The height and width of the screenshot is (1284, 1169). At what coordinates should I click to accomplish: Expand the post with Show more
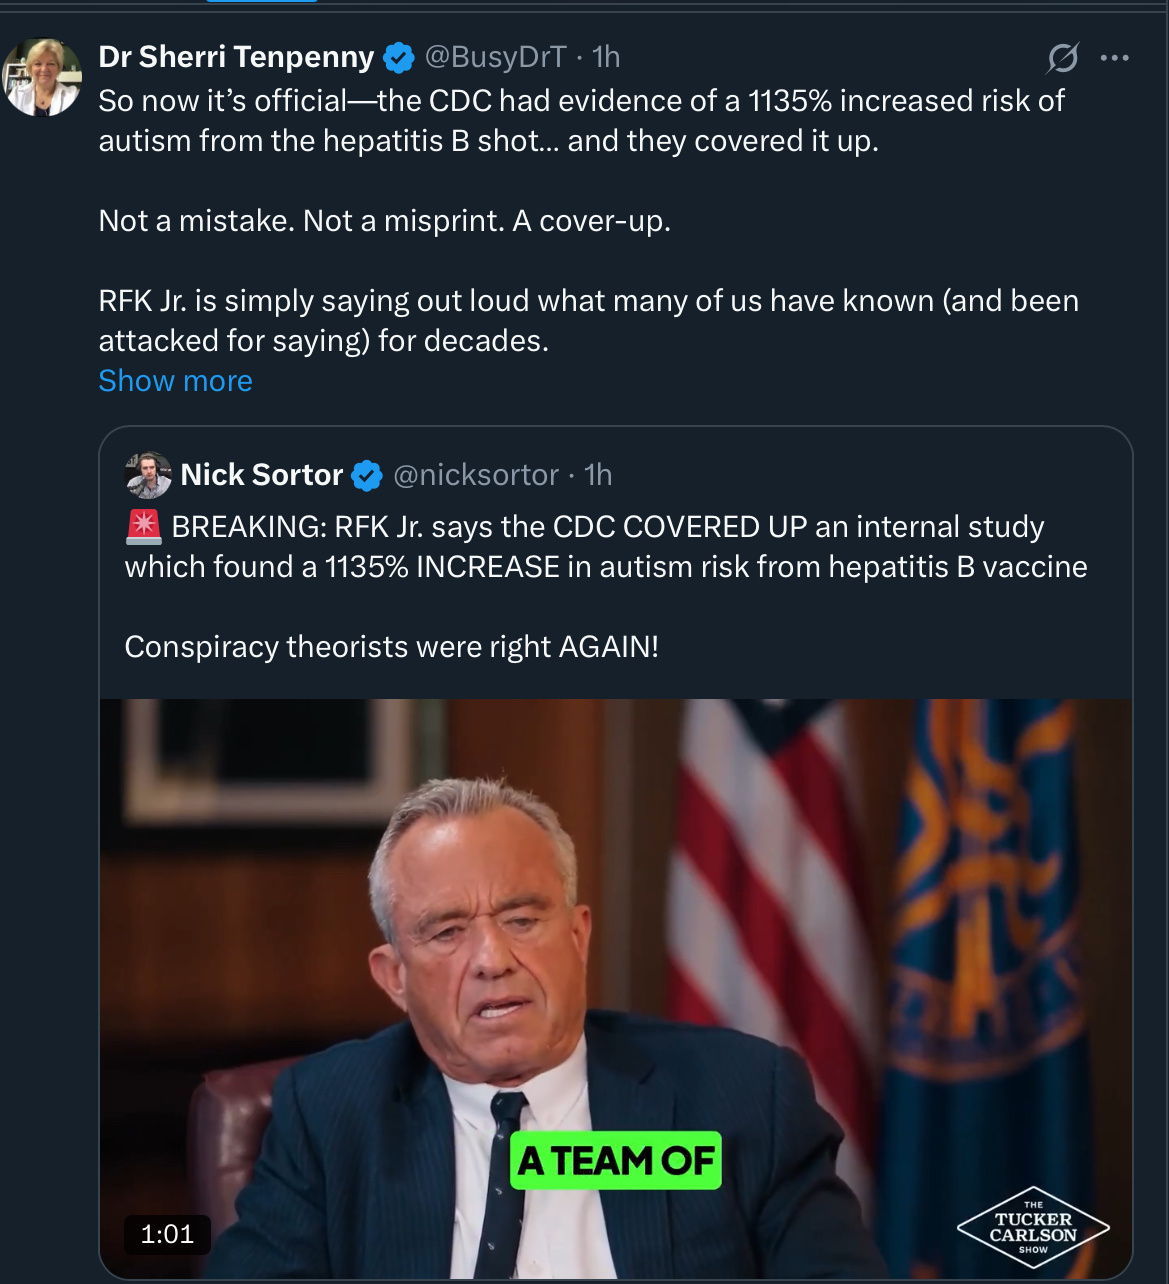click(175, 381)
